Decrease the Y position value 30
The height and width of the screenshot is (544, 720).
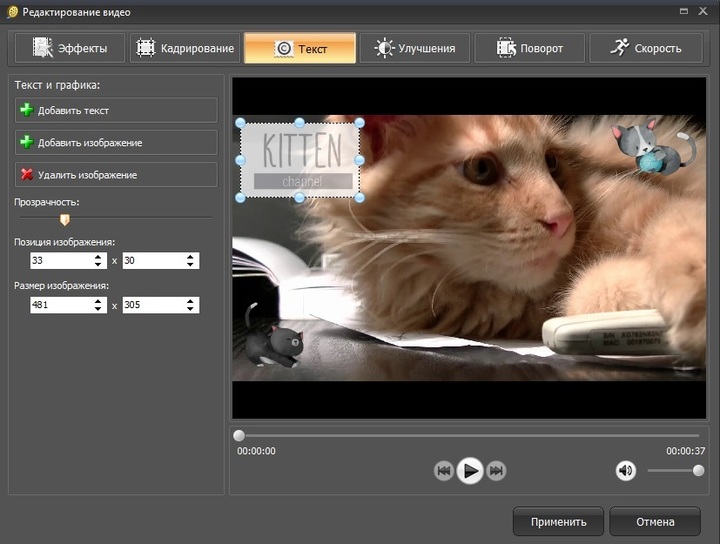point(190,264)
